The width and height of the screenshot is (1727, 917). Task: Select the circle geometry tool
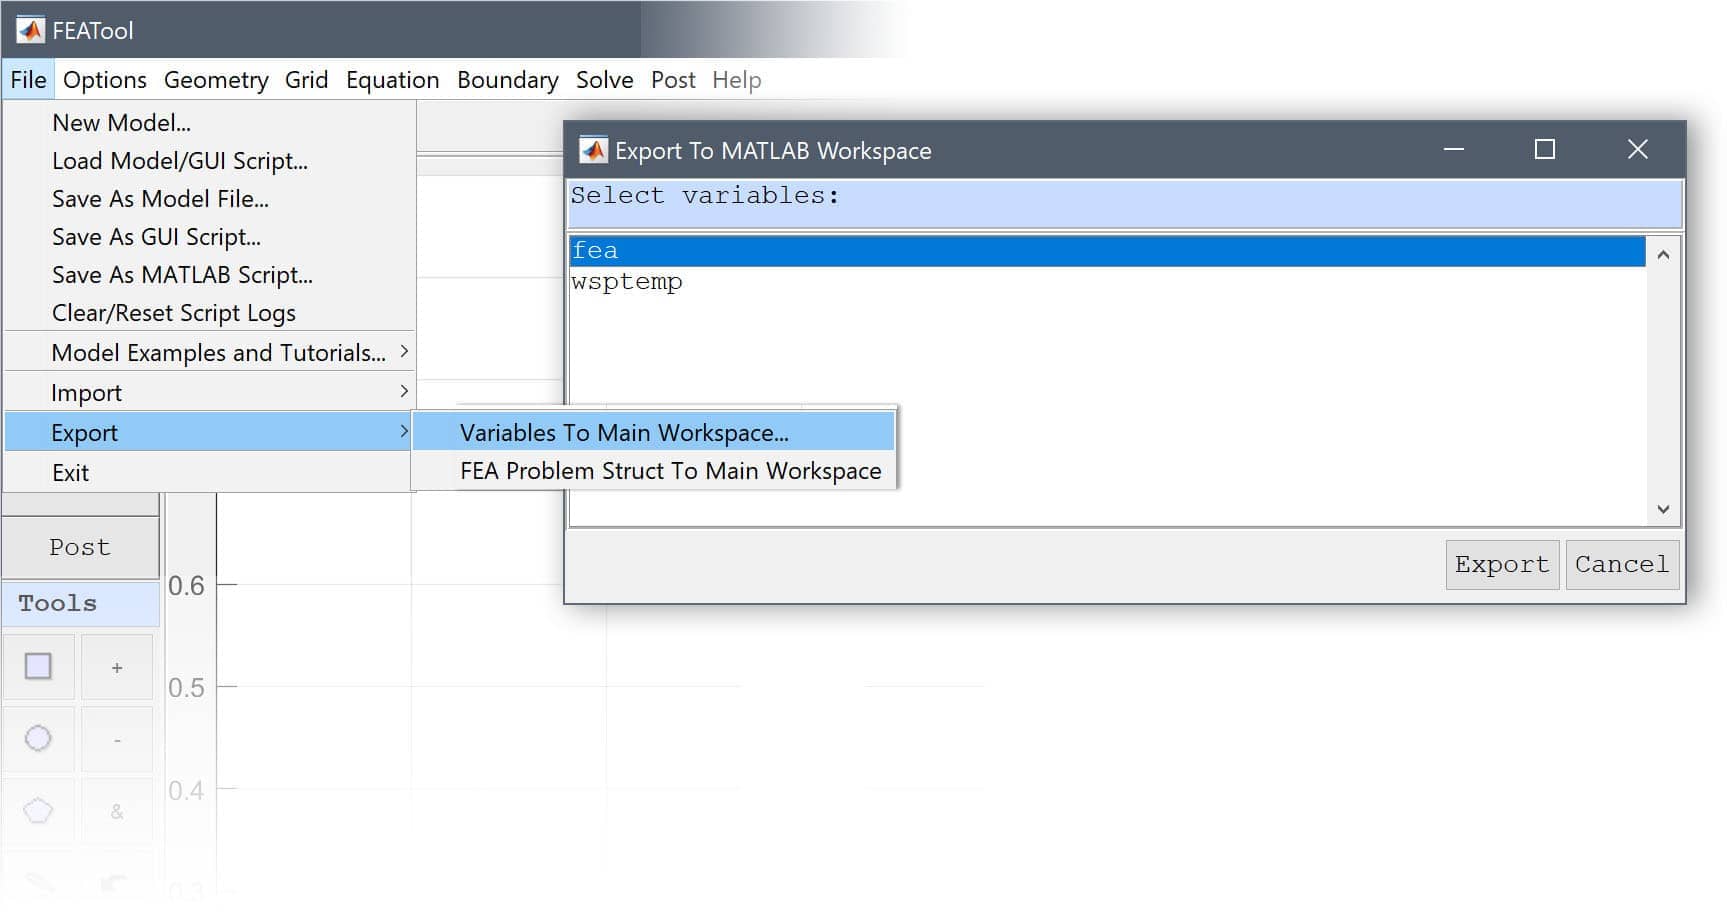pos(38,739)
